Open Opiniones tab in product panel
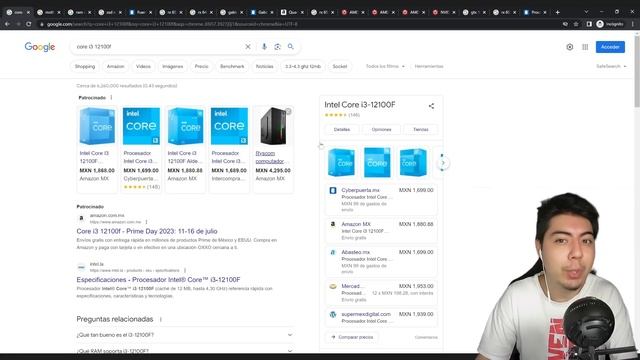Screen dimensions: 640x360 (x=381, y=129)
